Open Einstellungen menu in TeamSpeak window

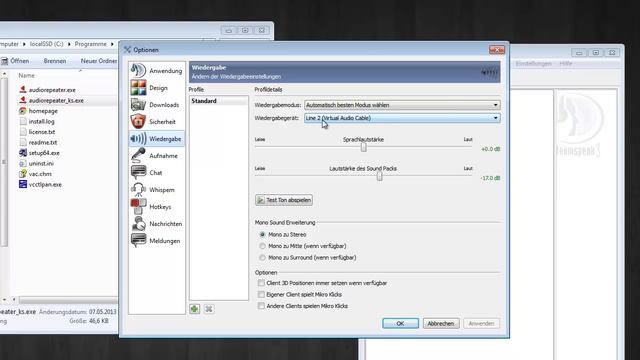pyautogui.click(x=533, y=64)
